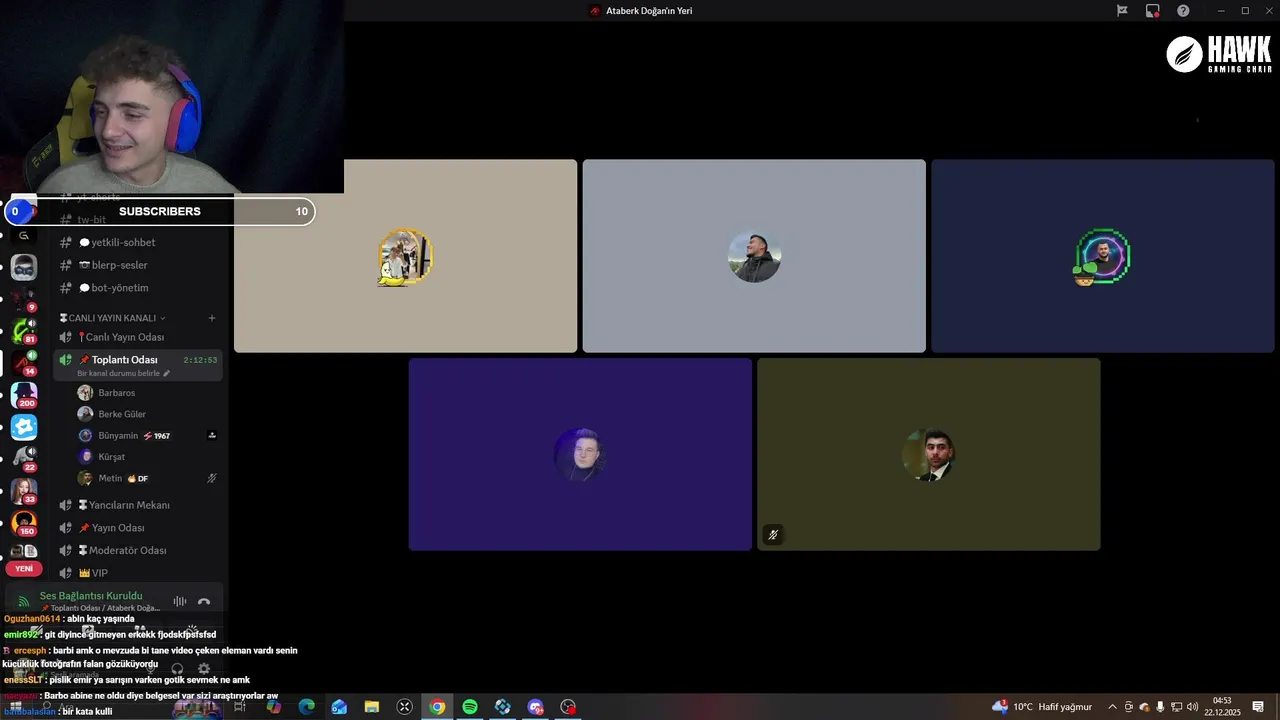Click the system tray volume icon

click(x=1193, y=707)
